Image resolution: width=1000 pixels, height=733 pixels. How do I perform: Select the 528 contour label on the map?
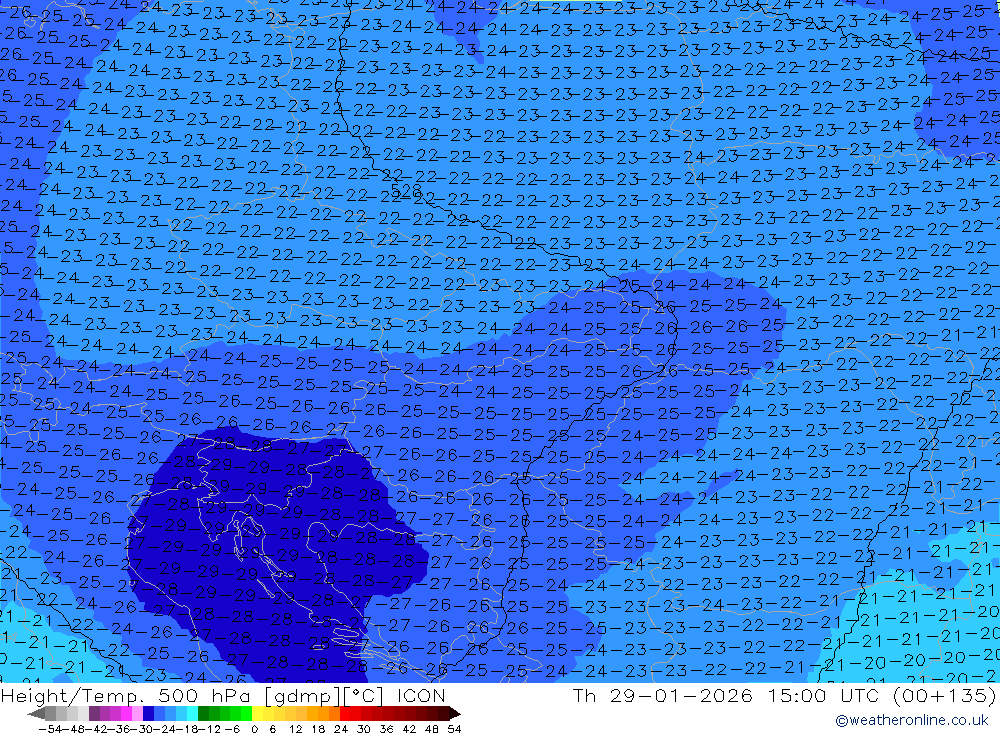(x=406, y=191)
